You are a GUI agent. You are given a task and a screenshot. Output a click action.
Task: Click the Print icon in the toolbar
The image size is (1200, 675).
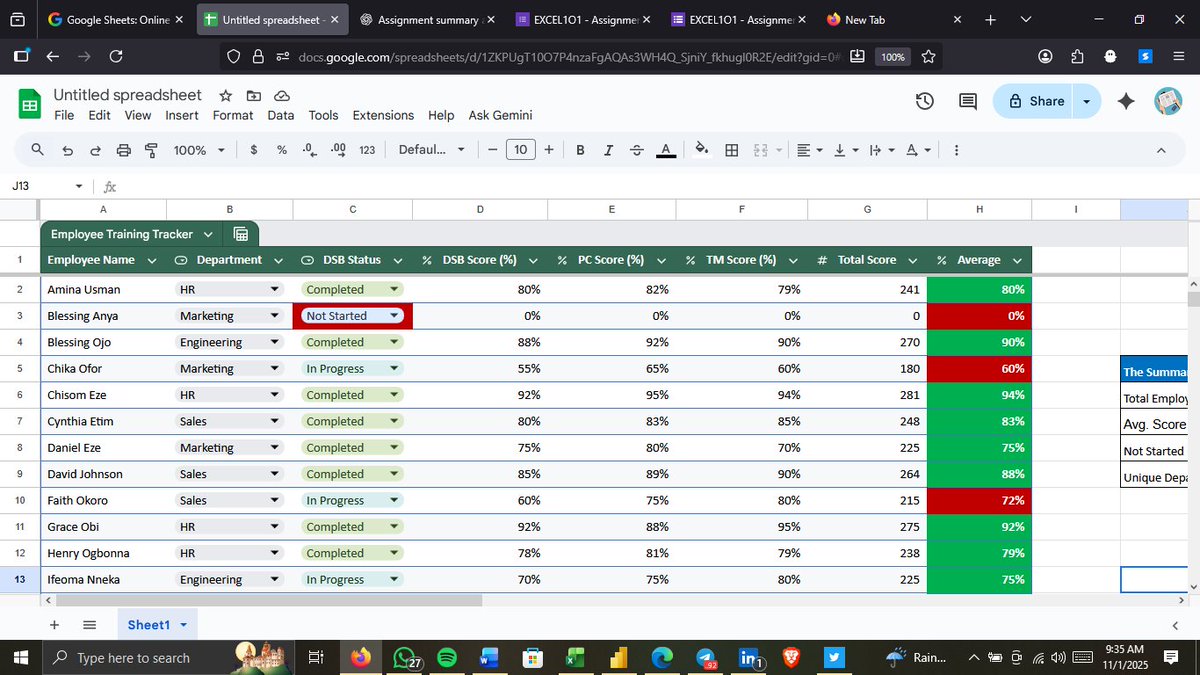[124, 149]
